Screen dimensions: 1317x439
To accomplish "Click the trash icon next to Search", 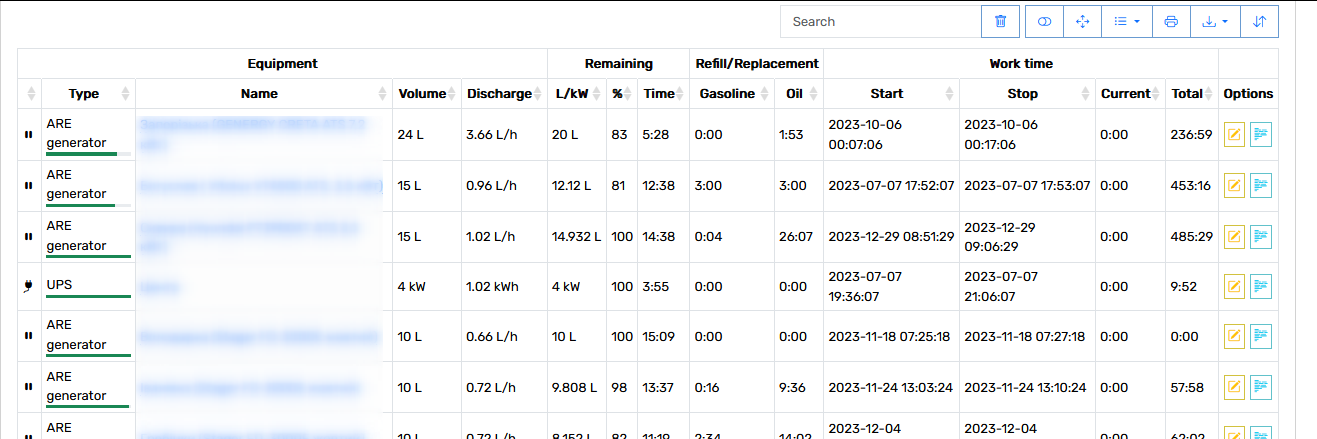I will (x=1000, y=21).
